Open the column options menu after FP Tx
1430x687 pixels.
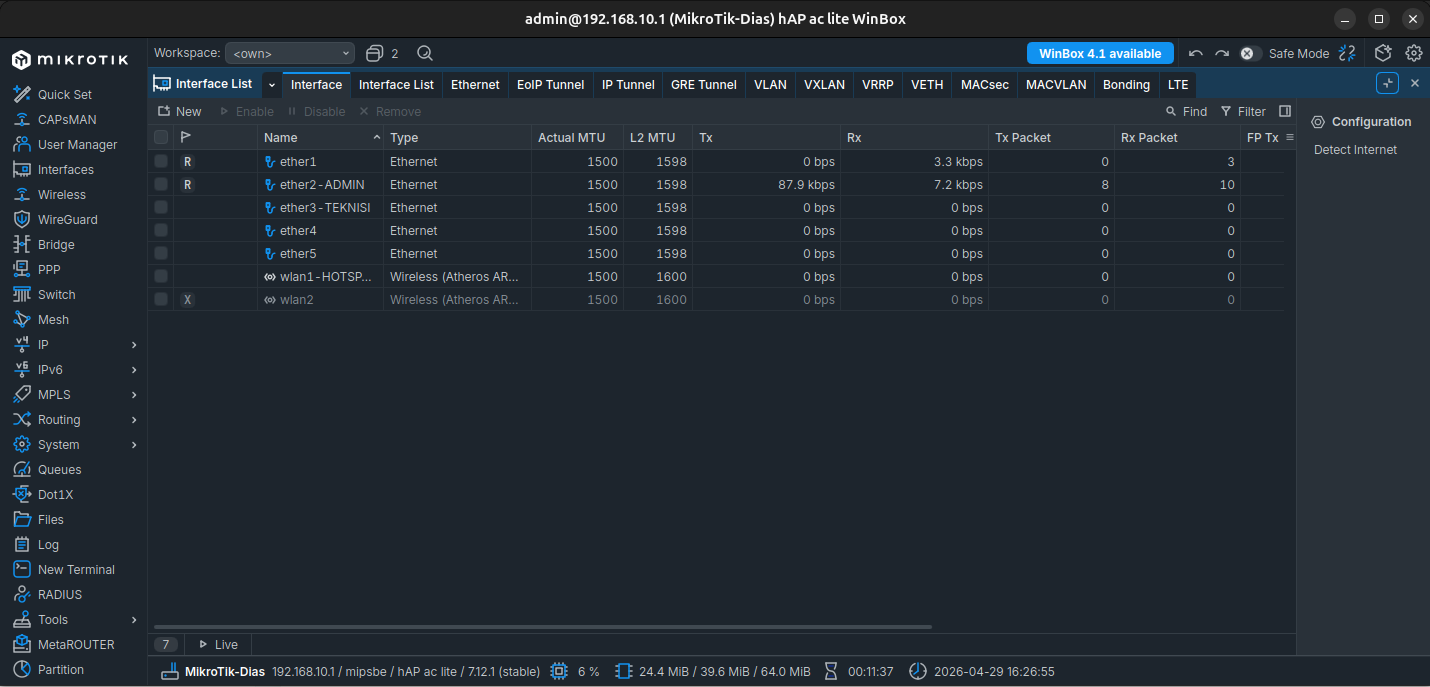[x=1289, y=137]
